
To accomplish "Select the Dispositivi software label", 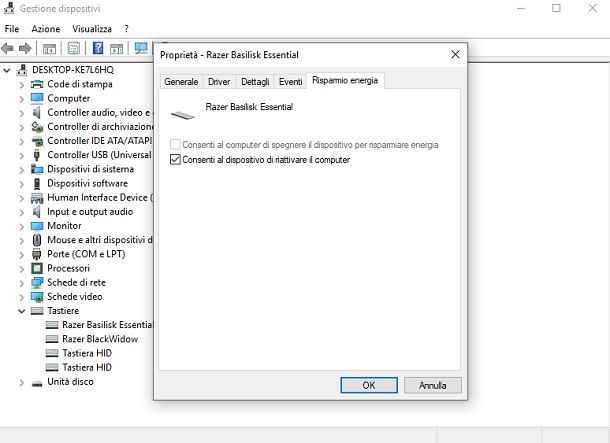I will click(87, 183).
